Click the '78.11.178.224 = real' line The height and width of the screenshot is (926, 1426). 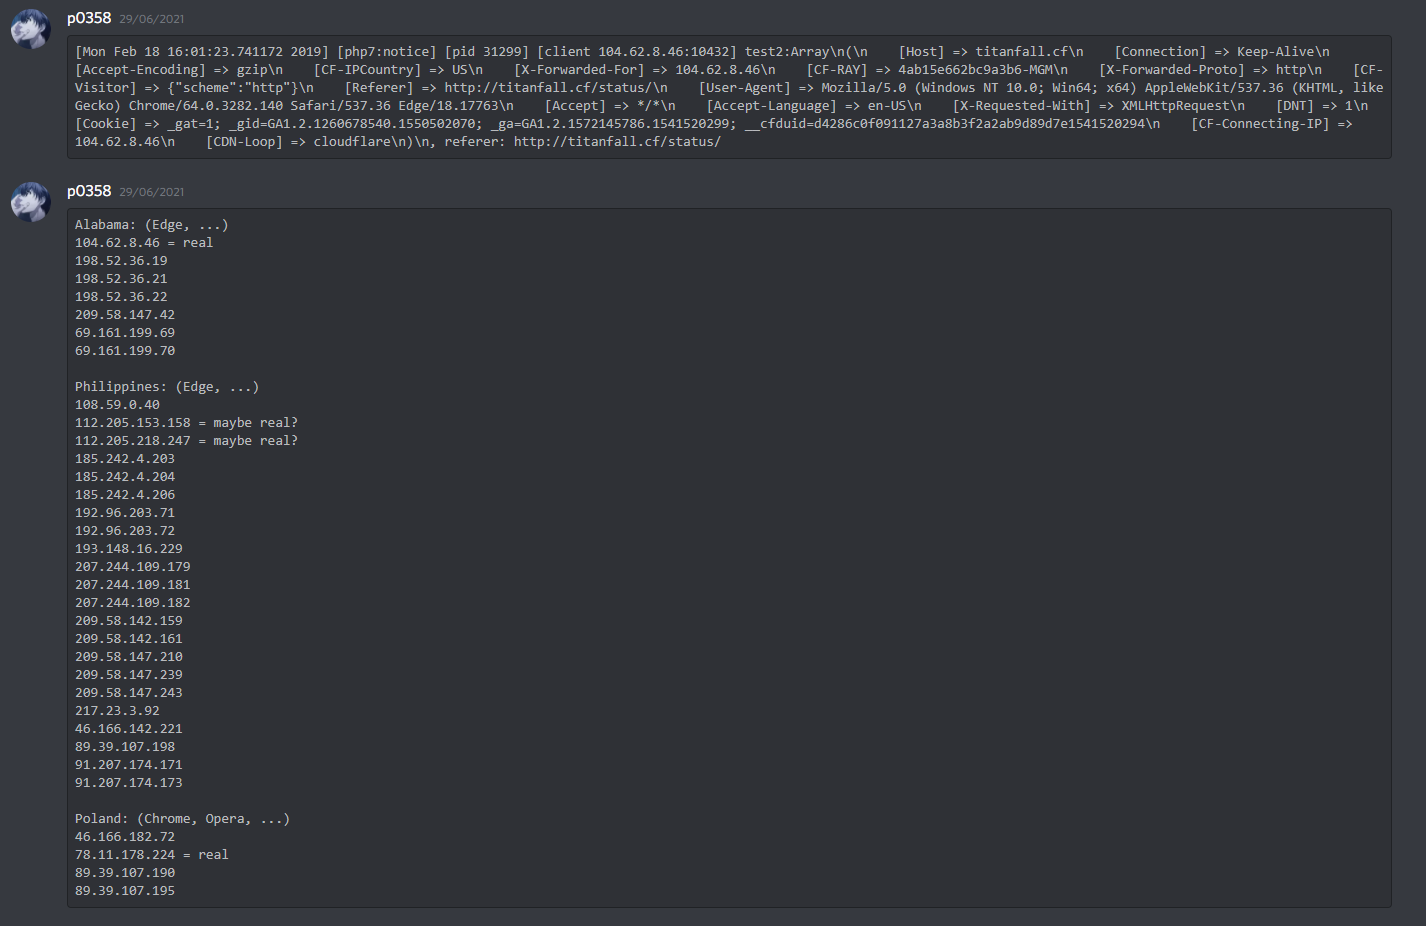(x=151, y=855)
